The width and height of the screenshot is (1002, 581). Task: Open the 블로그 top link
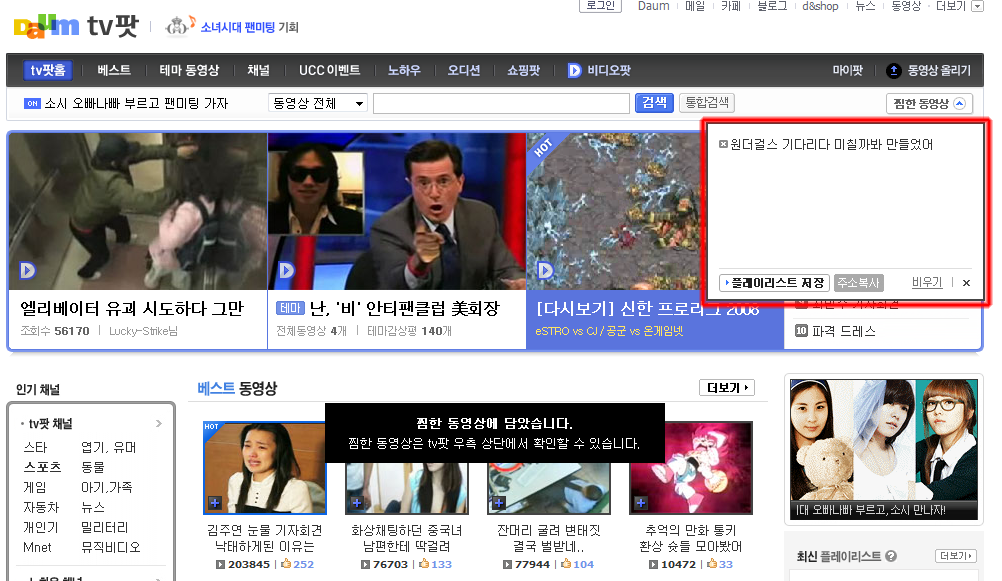772,6
